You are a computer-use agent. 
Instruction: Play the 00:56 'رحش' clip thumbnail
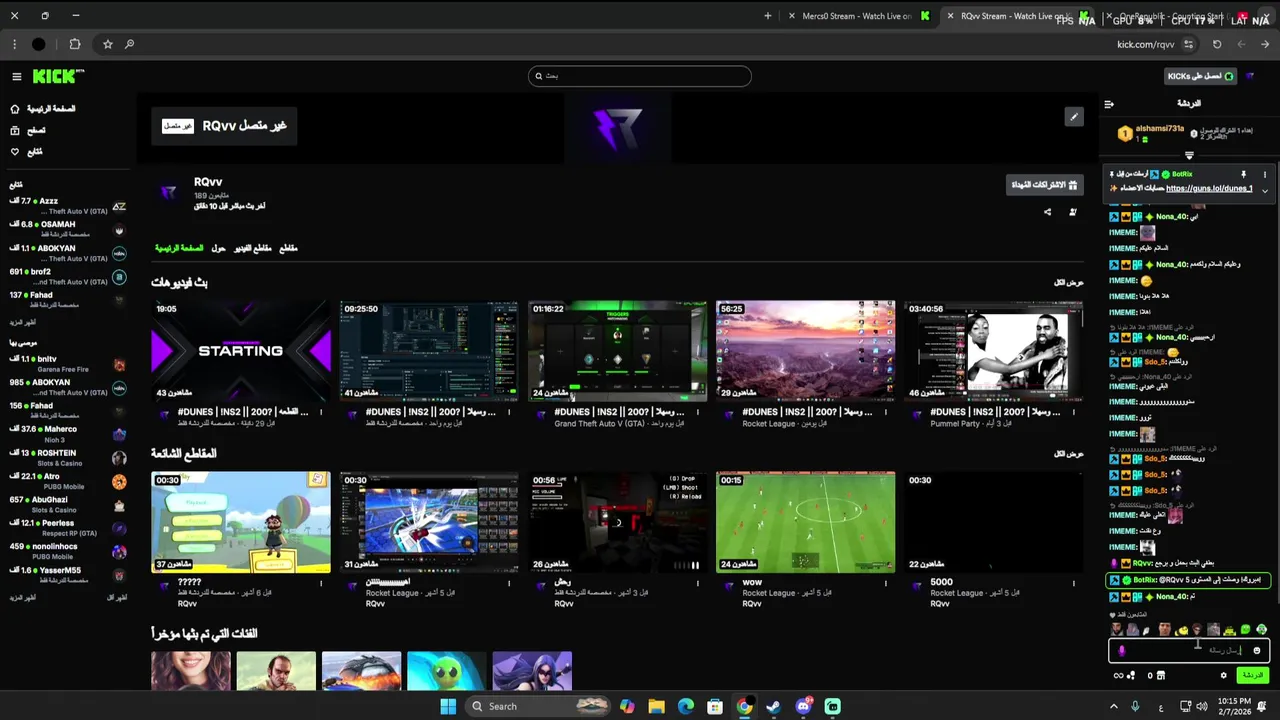tap(617, 522)
